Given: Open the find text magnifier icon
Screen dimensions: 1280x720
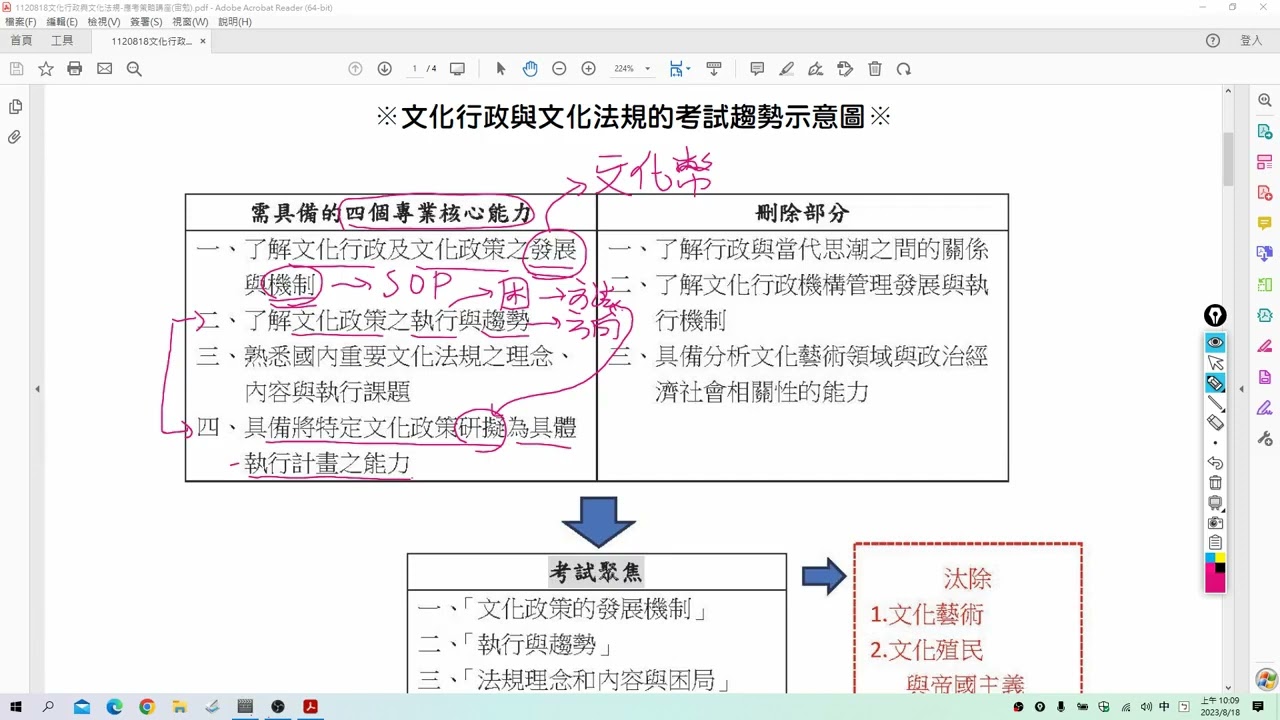Looking at the screenshot, I should [x=134, y=69].
